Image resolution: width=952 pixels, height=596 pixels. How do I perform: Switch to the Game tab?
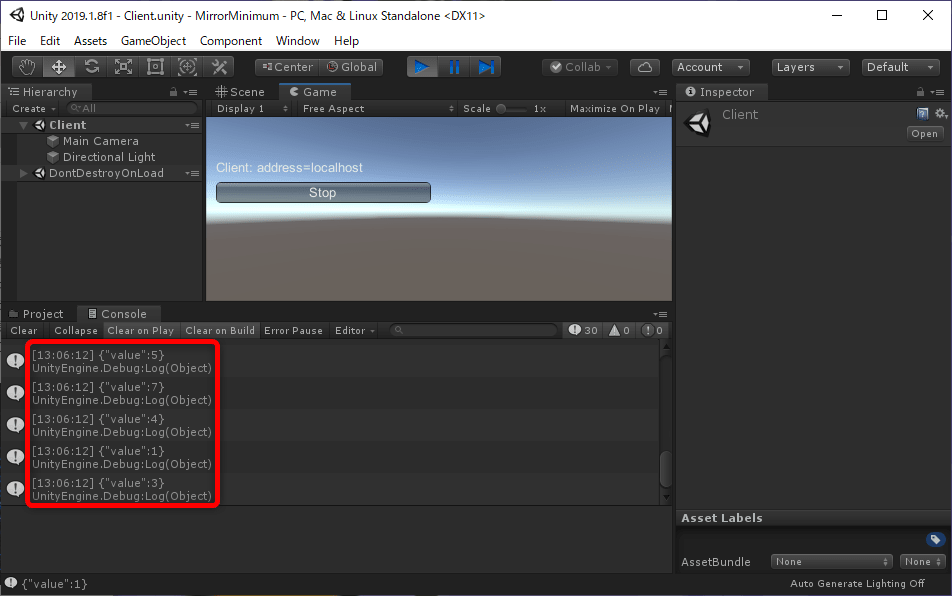tap(314, 92)
